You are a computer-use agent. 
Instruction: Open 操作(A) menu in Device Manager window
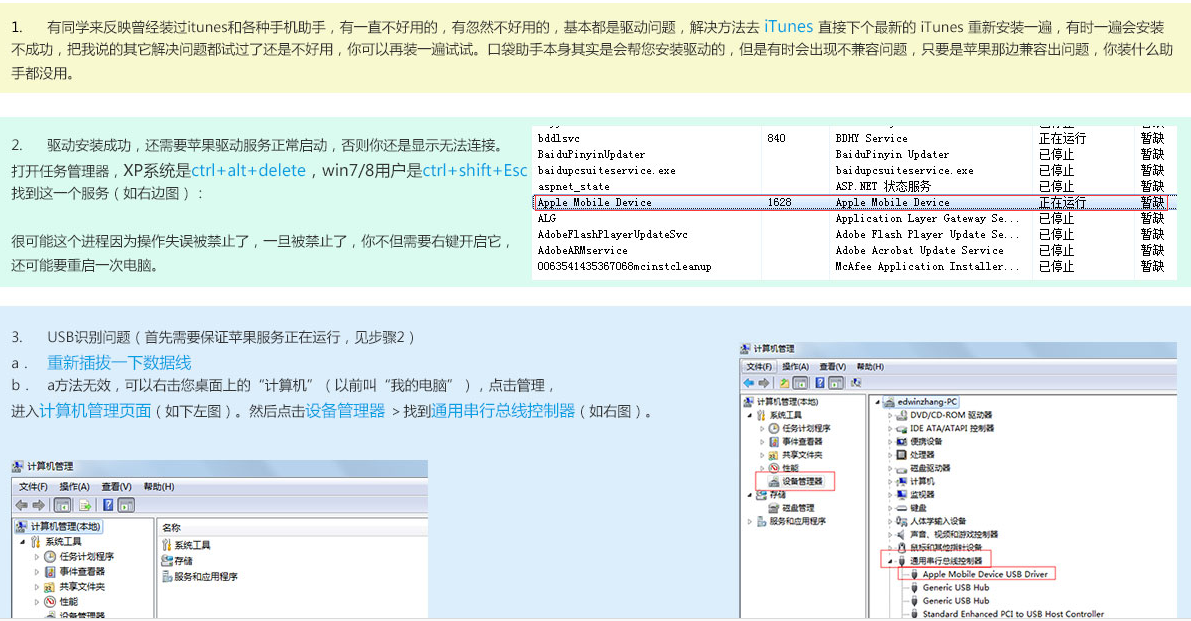pos(795,367)
